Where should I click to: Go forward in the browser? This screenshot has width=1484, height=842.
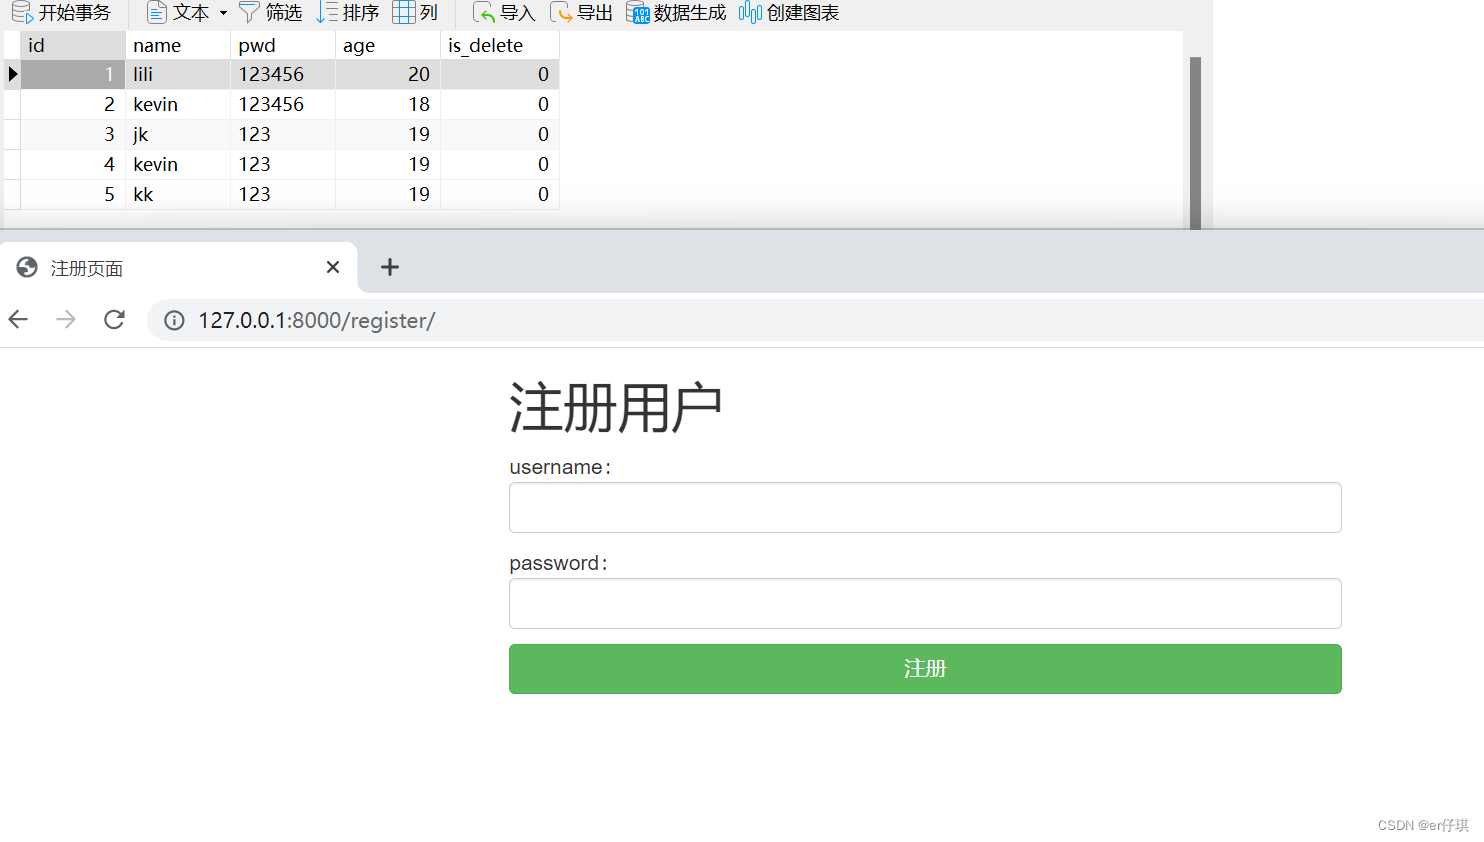coord(66,320)
